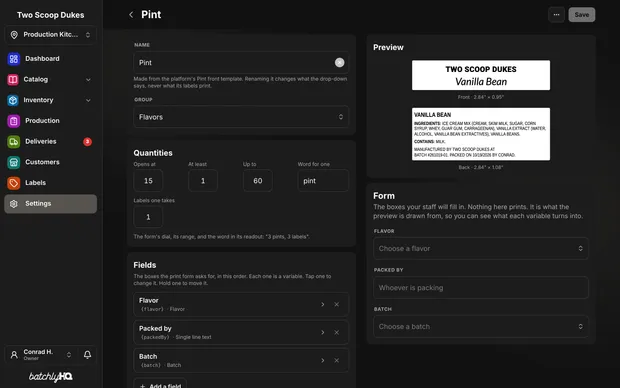Click the Whoever is packing input

tap(480, 288)
